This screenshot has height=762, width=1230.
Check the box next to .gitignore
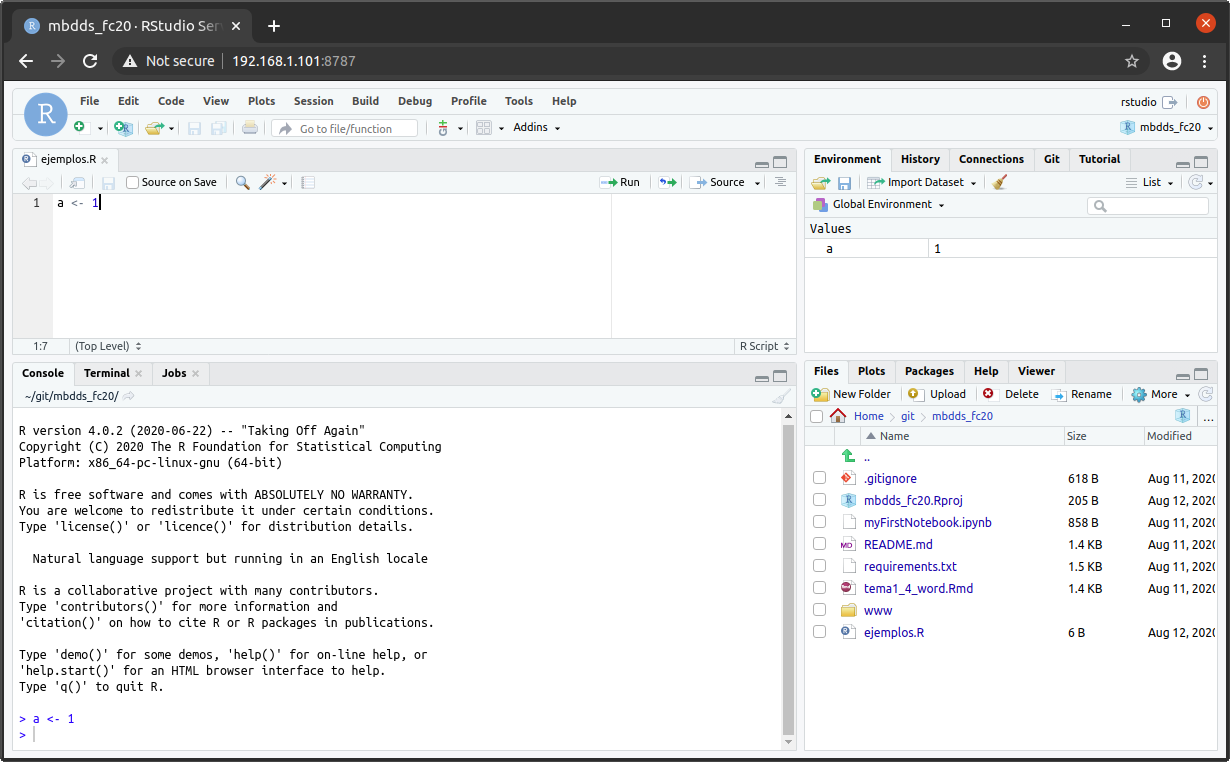(x=820, y=478)
